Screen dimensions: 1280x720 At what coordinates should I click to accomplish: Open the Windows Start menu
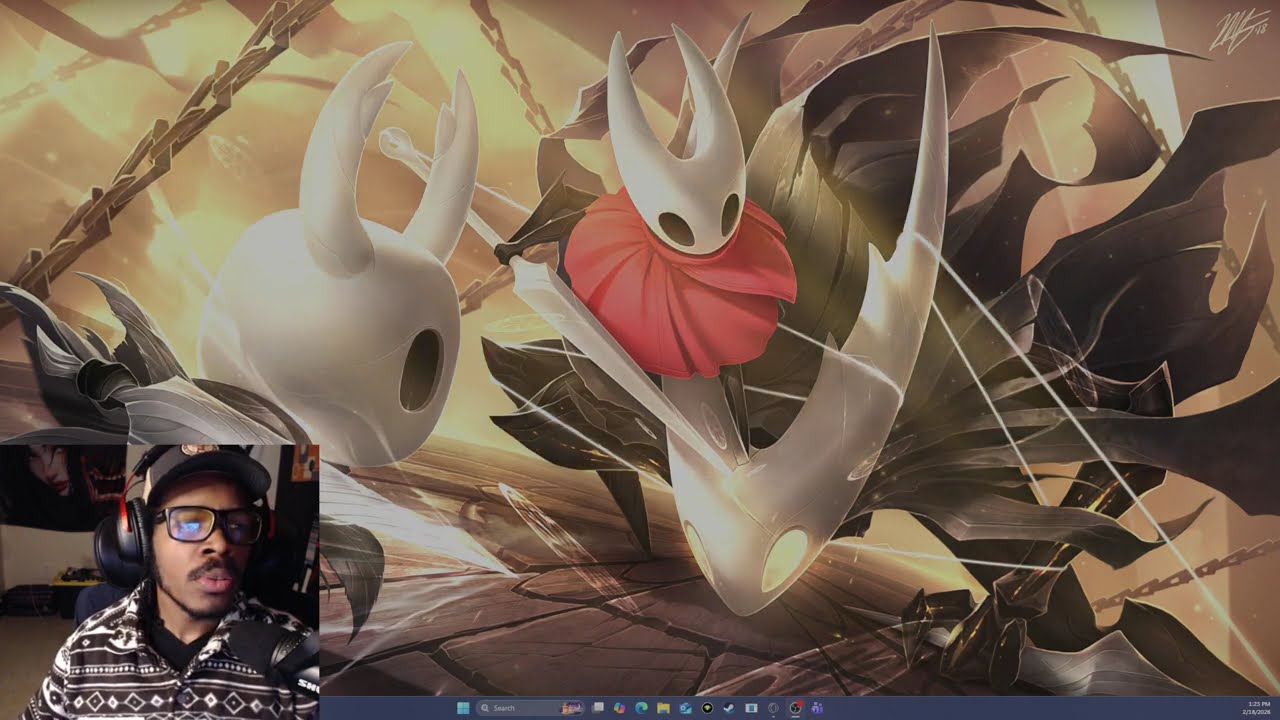(x=463, y=708)
